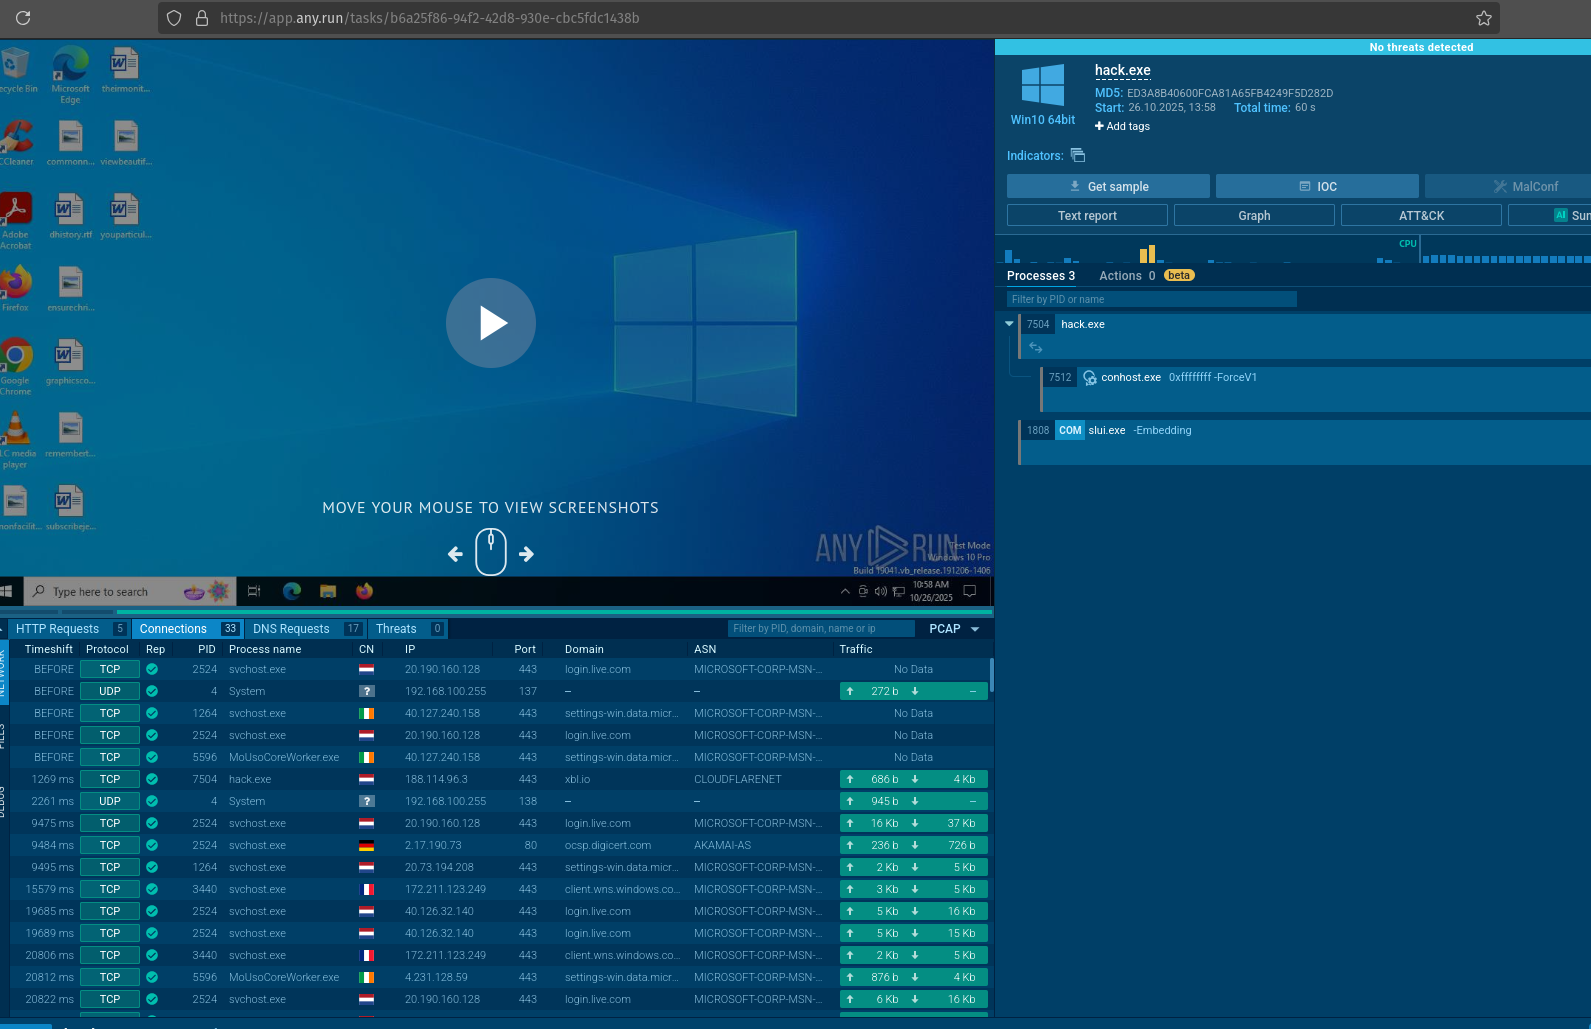Viewport: 1591px width, 1029px height.
Task: Open the site info shield icon
Action: click(174, 18)
